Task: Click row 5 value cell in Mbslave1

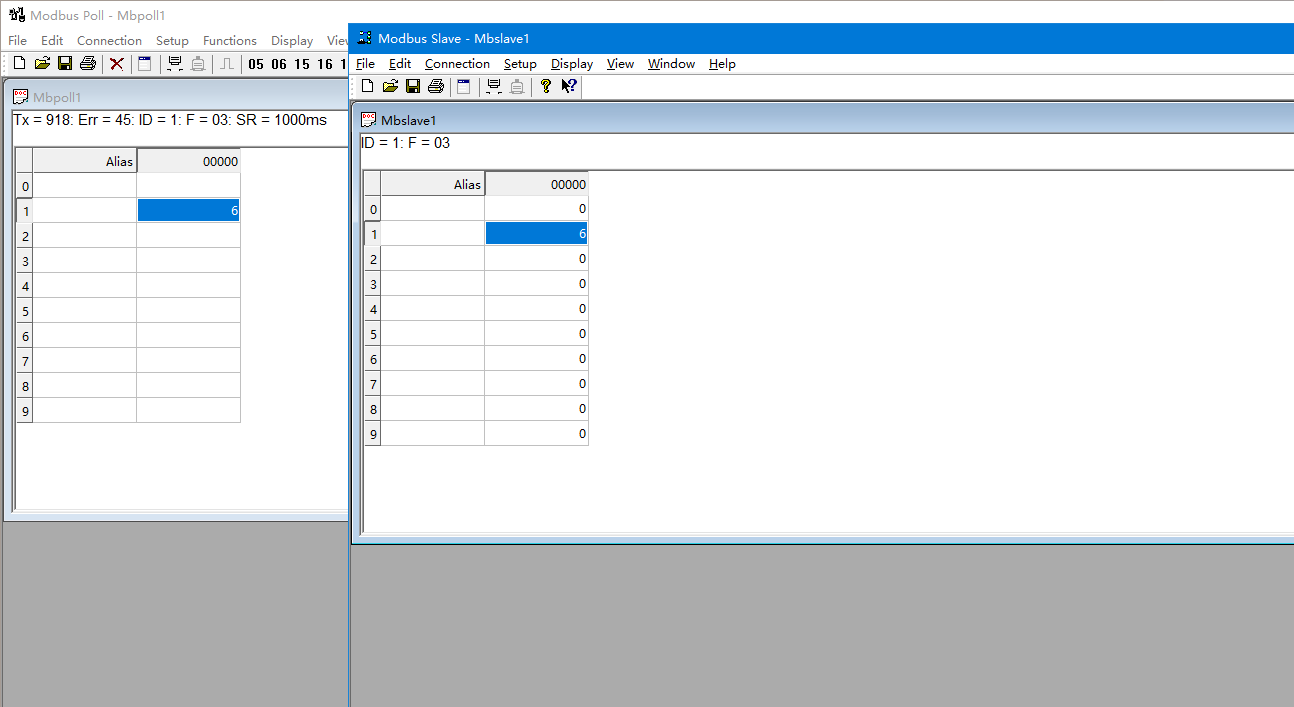Action: pyautogui.click(x=536, y=334)
